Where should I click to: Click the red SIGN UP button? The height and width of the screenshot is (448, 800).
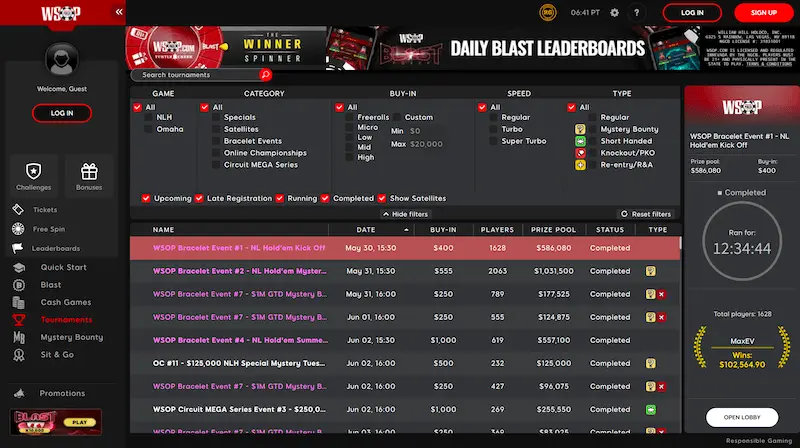pyautogui.click(x=763, y=13)
